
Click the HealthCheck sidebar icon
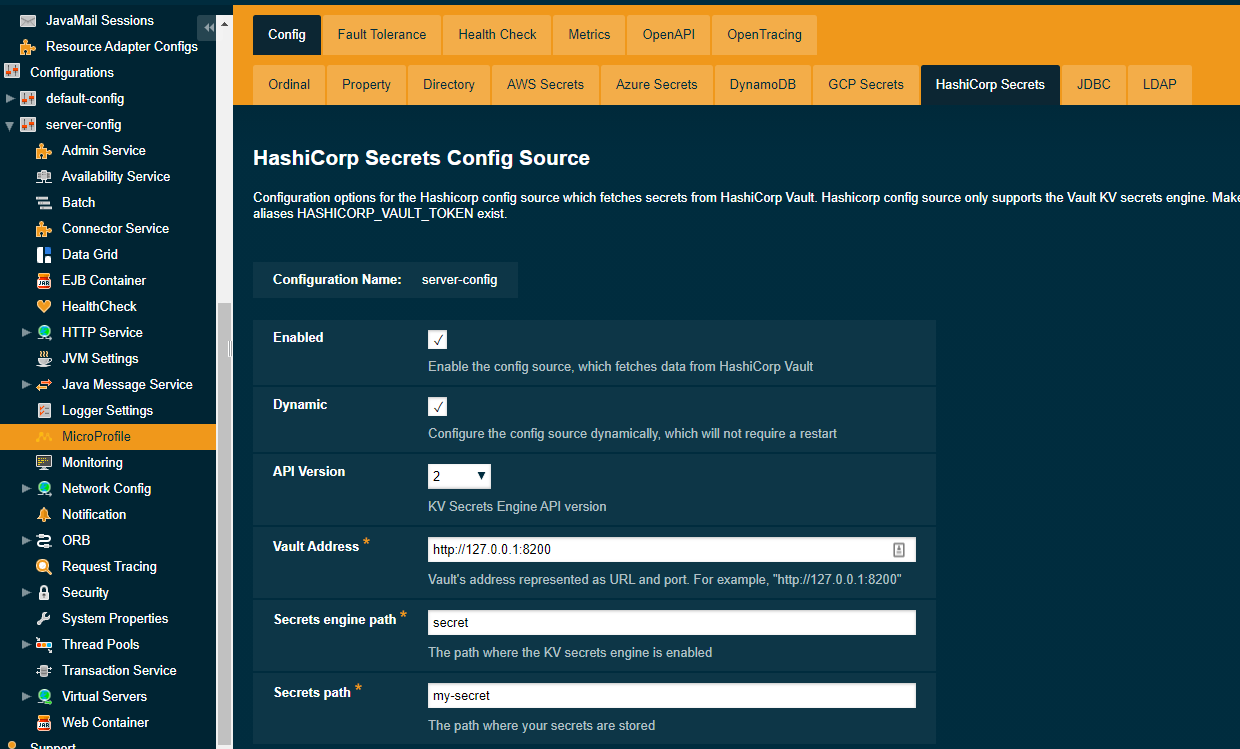[44, 306]
